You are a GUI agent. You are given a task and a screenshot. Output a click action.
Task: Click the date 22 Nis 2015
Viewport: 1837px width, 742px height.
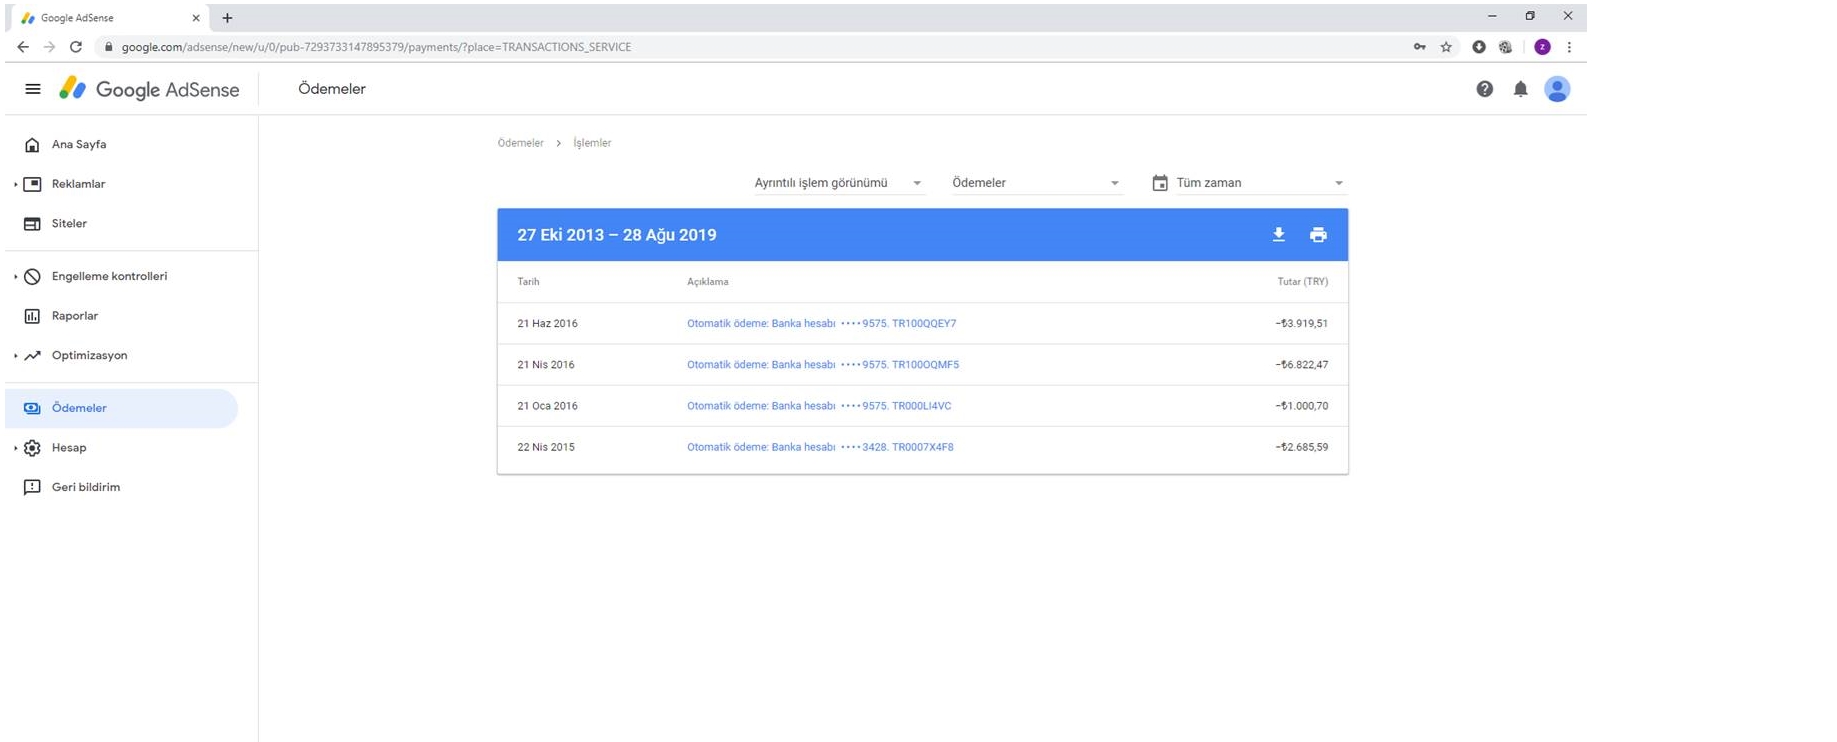pyautogui.click(x=546, y=447)
